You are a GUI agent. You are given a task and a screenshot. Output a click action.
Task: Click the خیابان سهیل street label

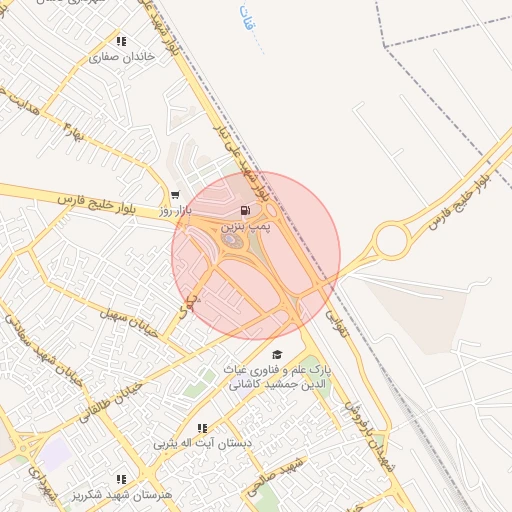(129, 323)
